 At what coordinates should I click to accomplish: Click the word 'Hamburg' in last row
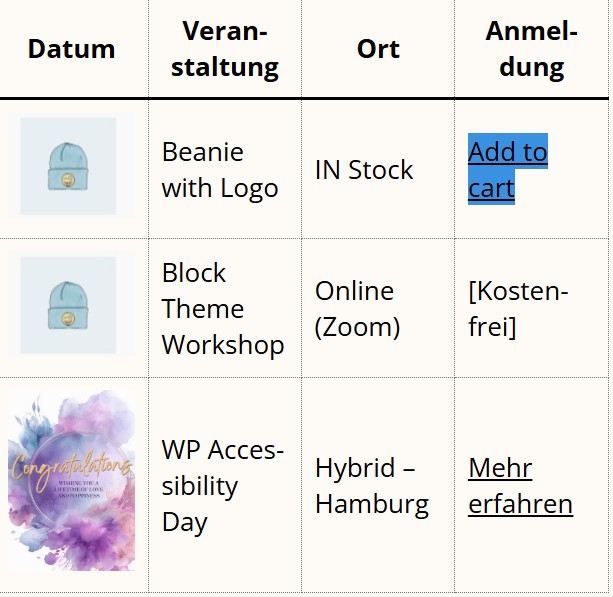click(x=372, y=504)
